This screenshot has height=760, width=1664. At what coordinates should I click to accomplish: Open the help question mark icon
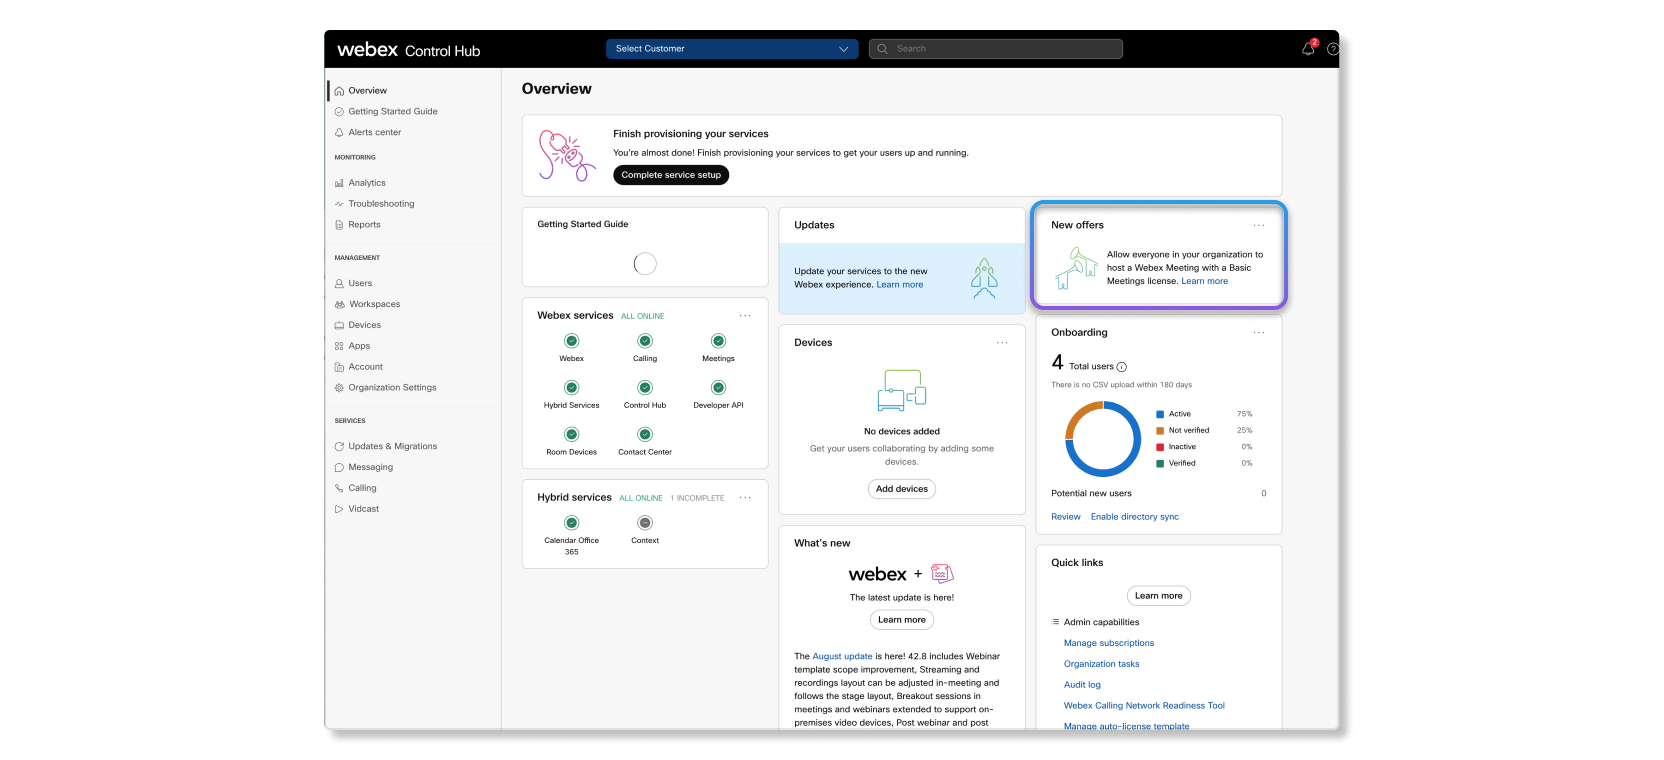1333,49
